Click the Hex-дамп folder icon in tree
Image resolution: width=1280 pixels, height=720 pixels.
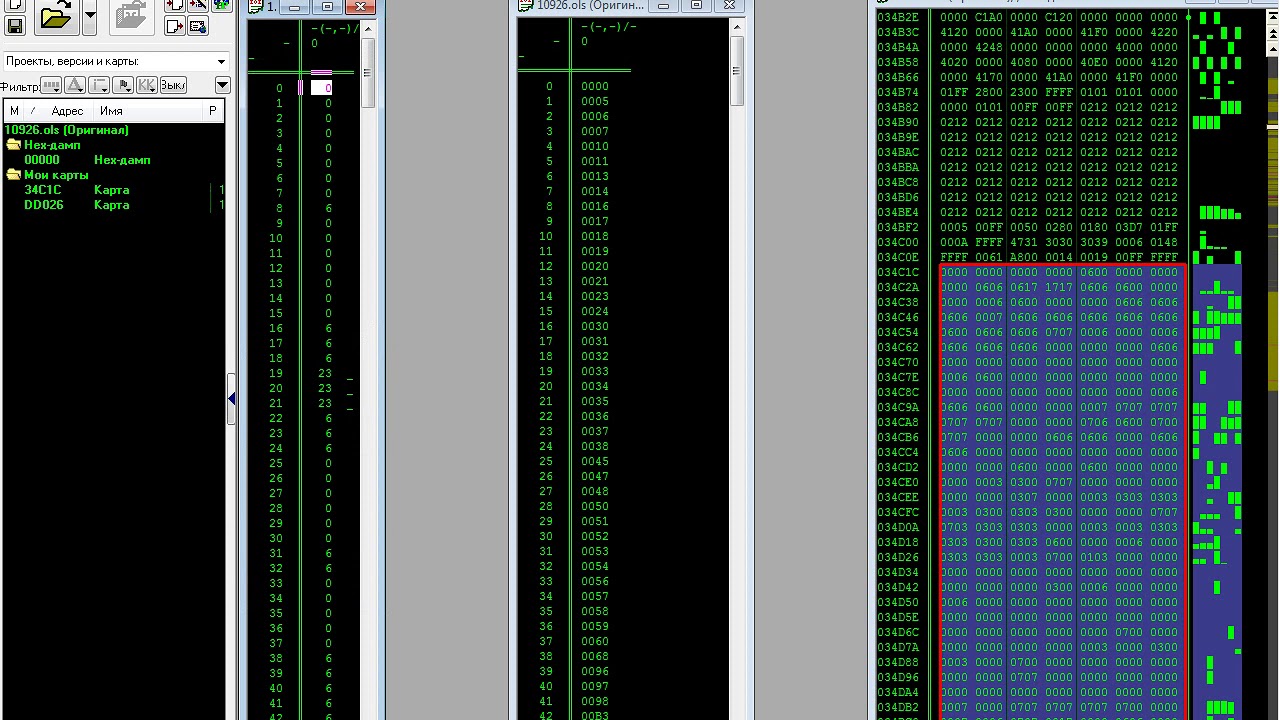[x=14, y=145]
